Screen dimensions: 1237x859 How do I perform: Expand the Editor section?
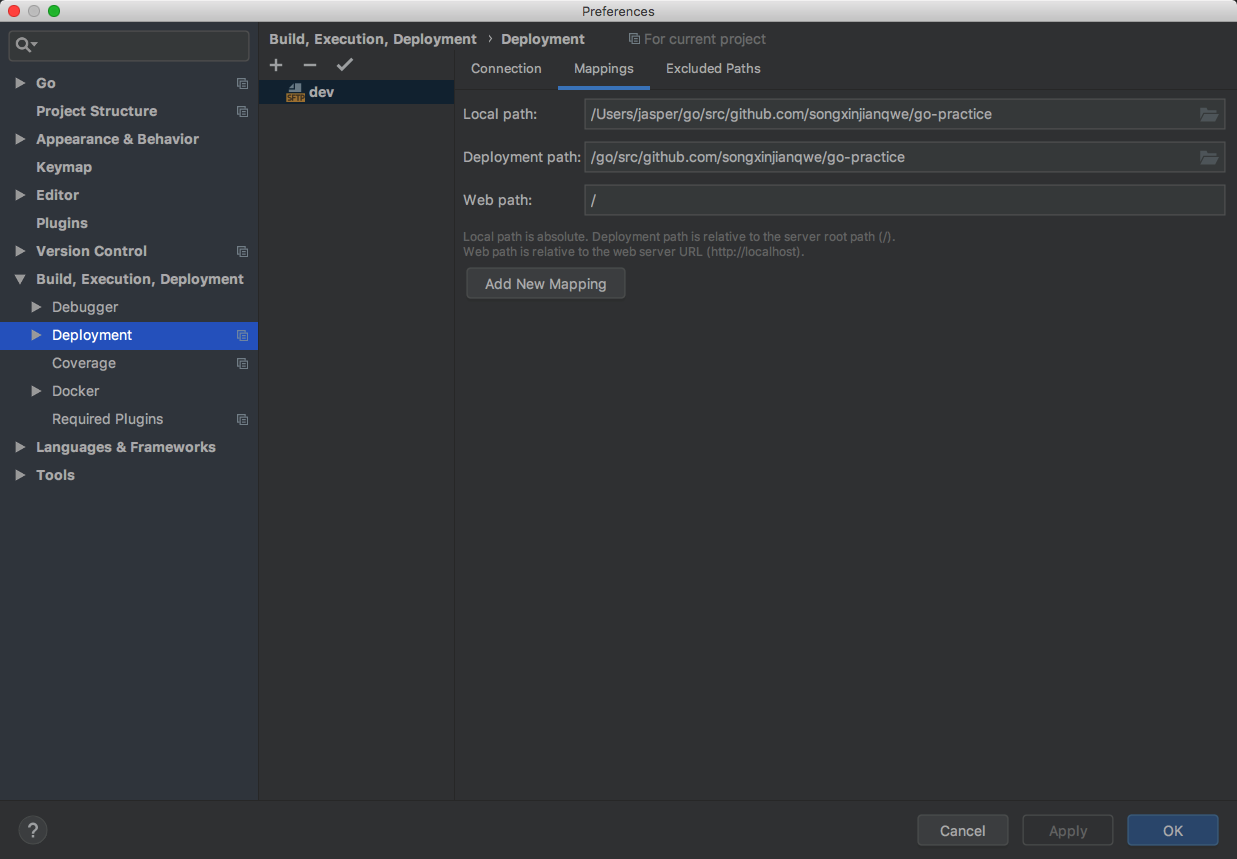tap(20, 195)
